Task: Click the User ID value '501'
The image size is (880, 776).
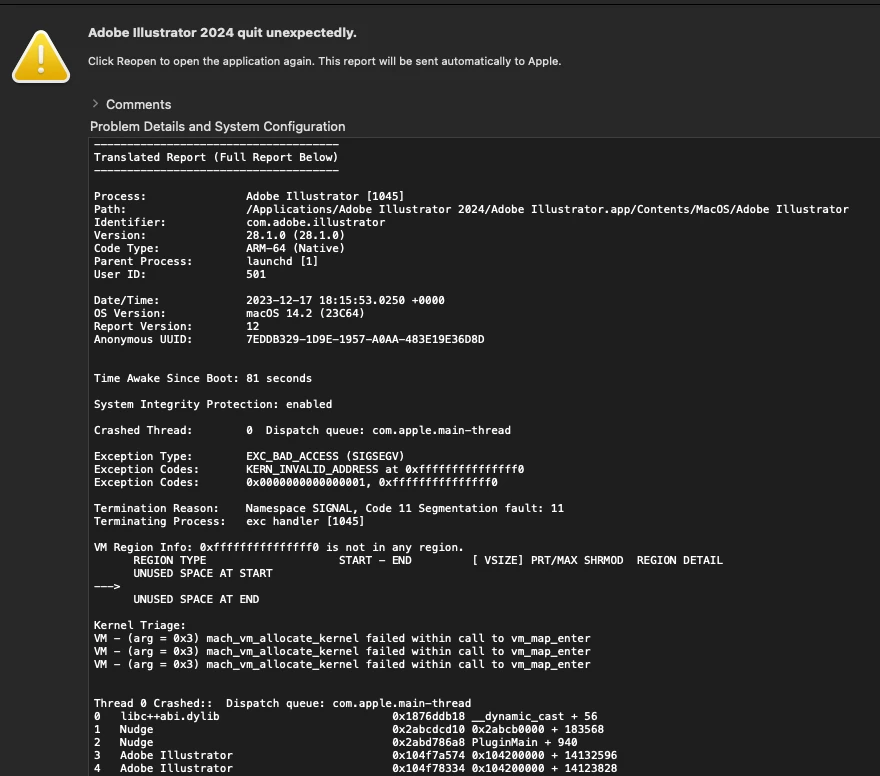Action: [256, 274]
